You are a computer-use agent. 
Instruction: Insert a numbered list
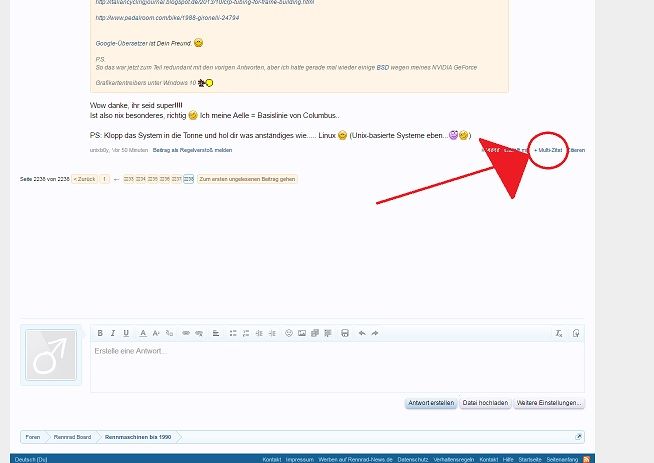[246, 333]
